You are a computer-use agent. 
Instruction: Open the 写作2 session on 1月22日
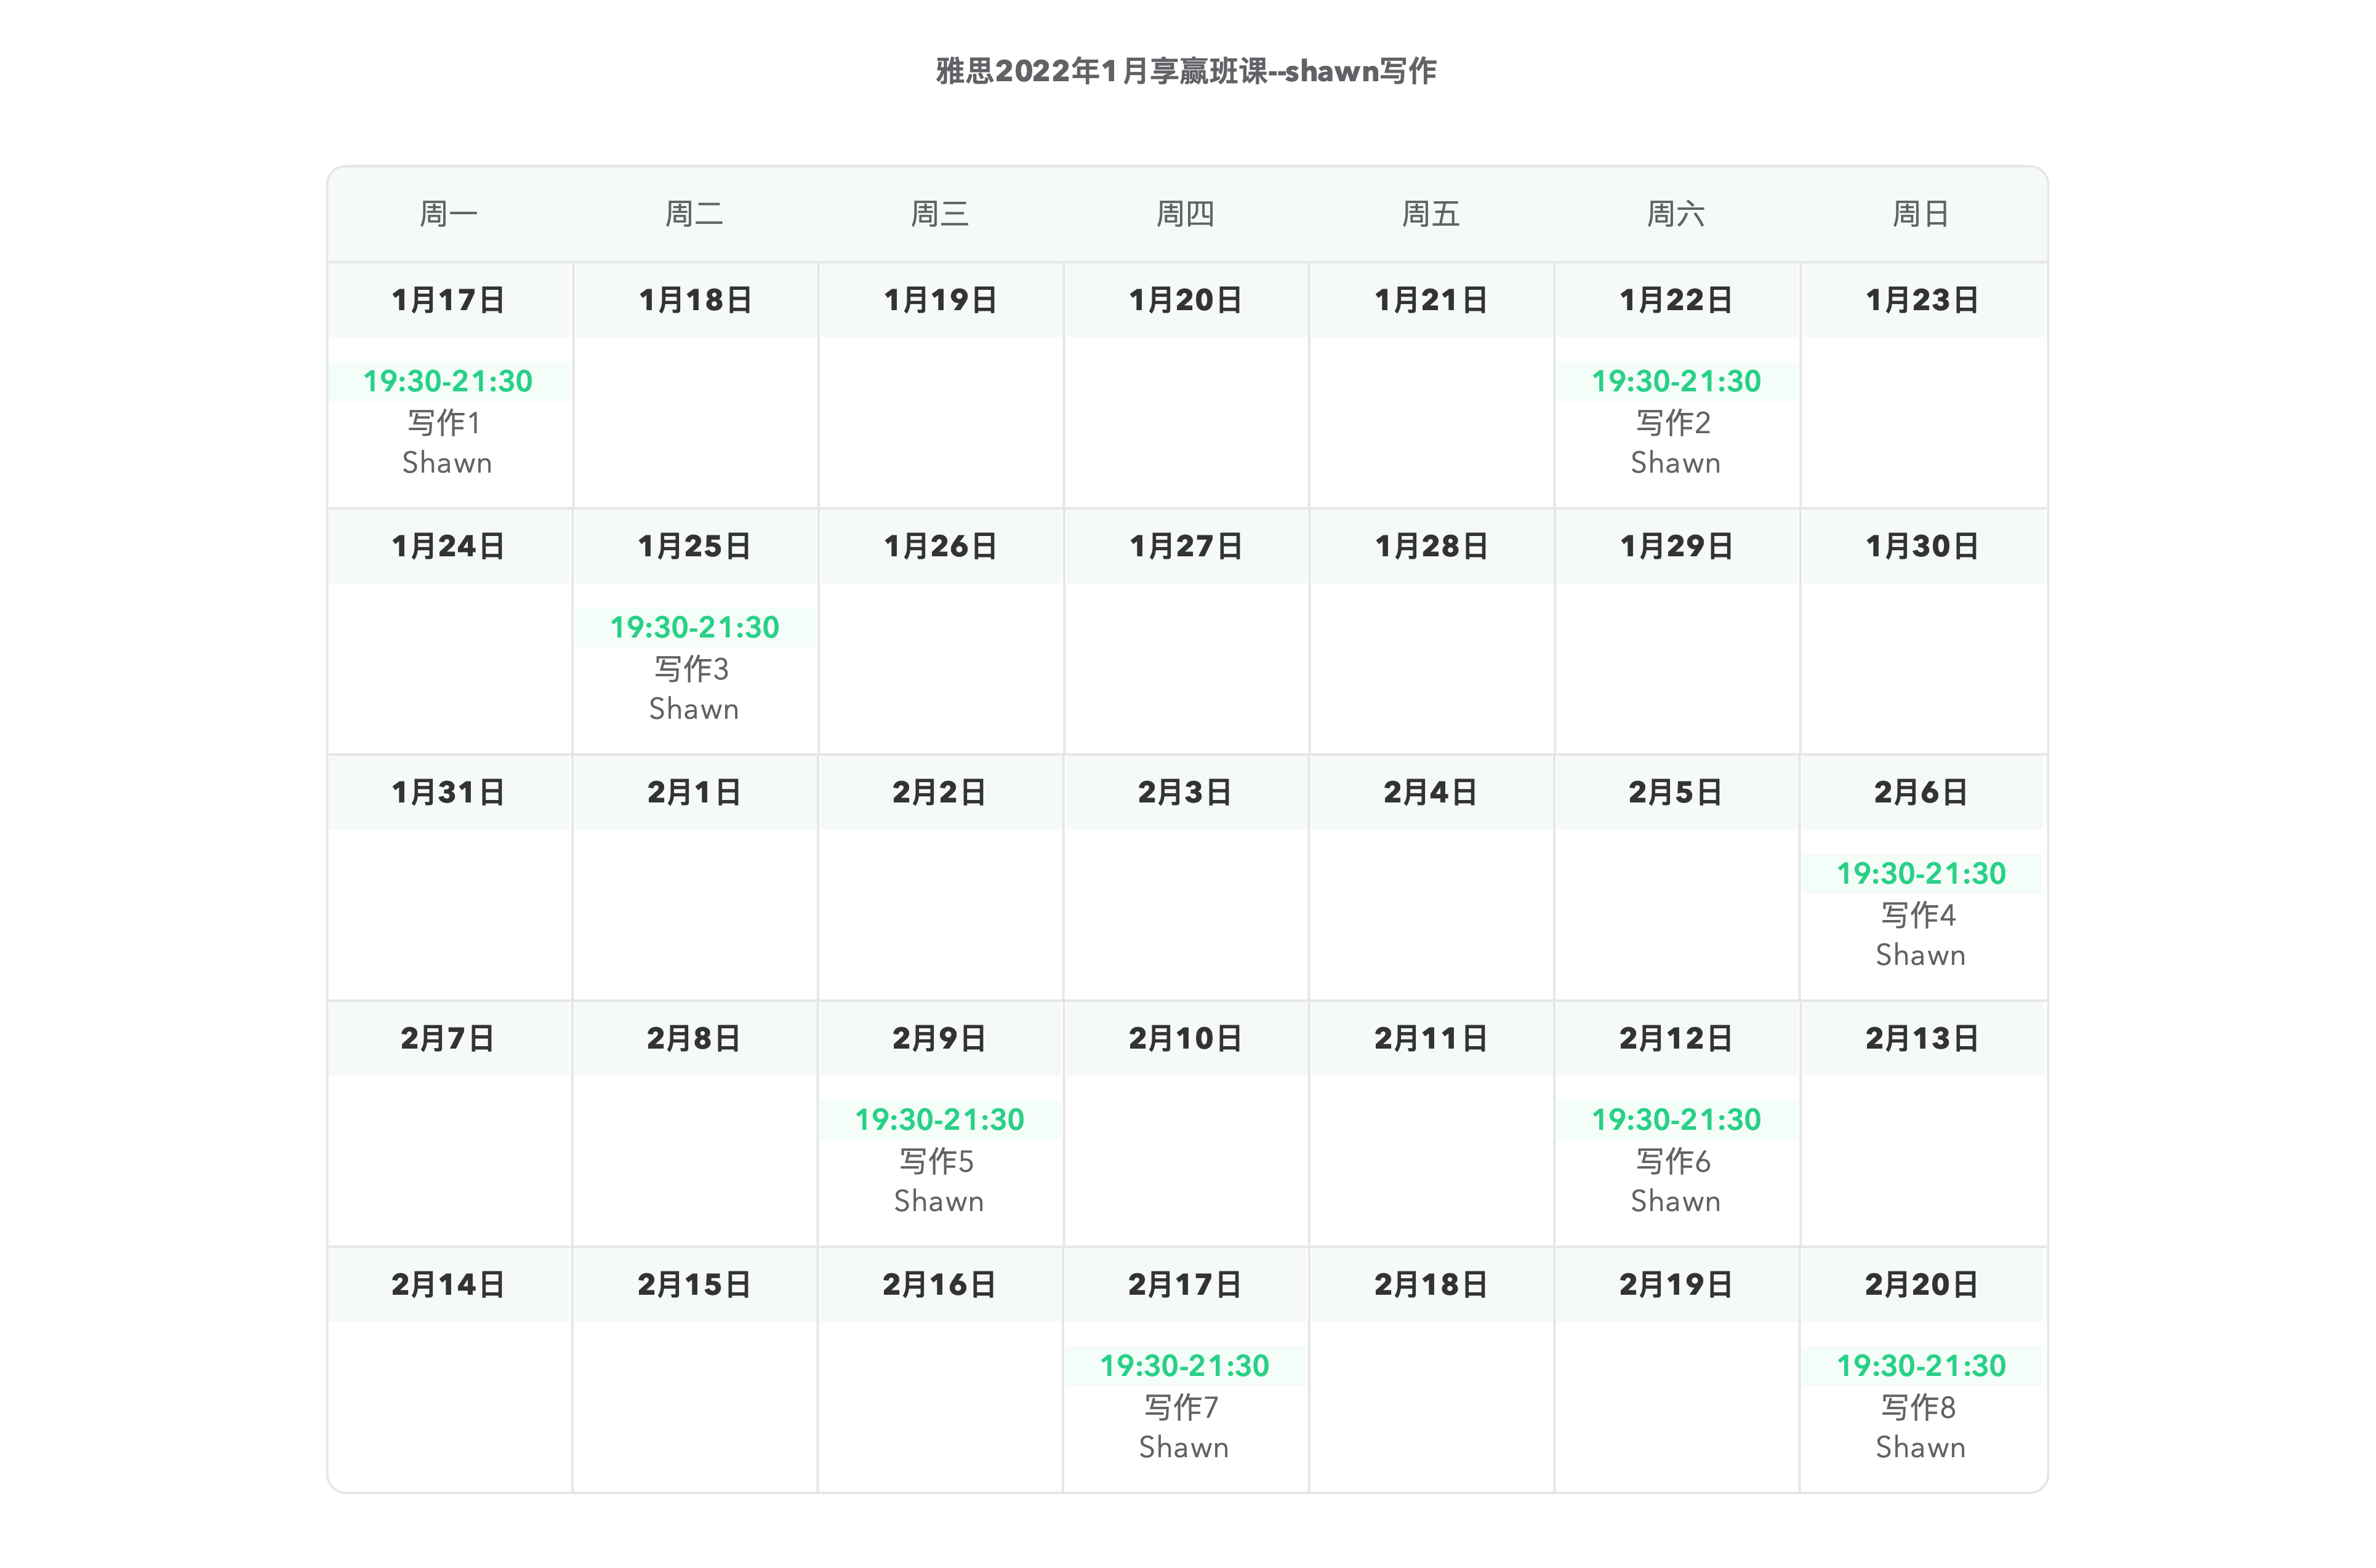(1674, 423)
